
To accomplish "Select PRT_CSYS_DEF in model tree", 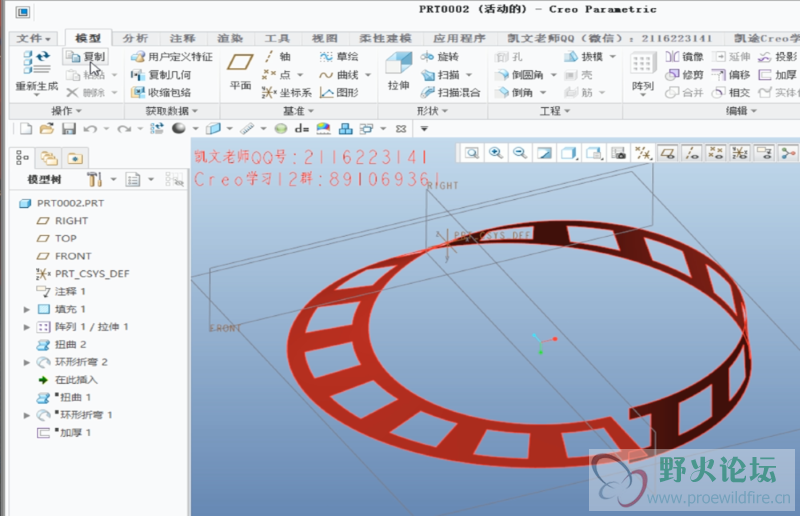I will pos(83,274).
